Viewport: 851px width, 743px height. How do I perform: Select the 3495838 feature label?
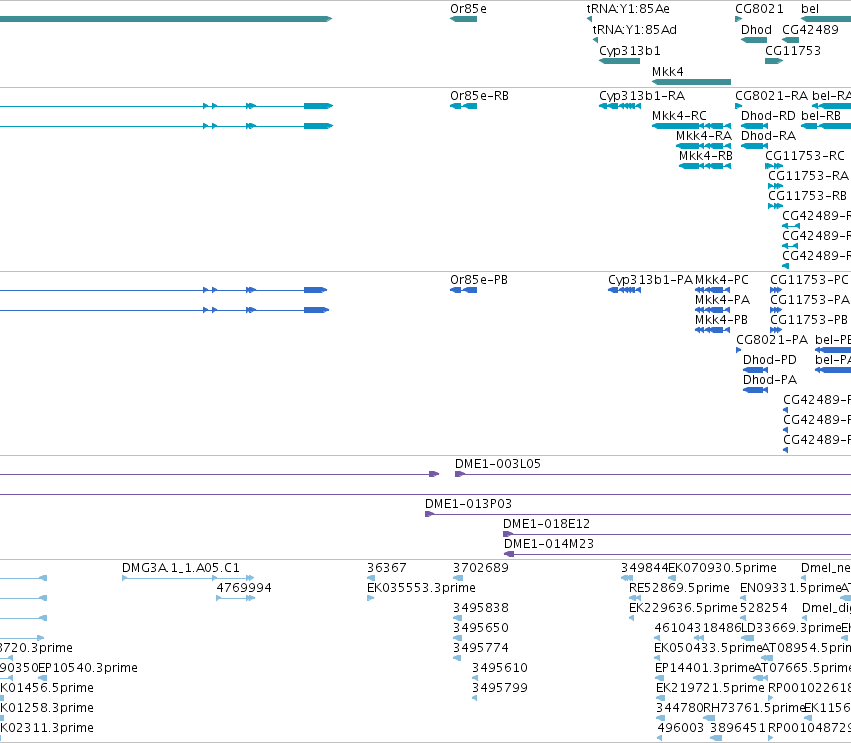point(481,608)
